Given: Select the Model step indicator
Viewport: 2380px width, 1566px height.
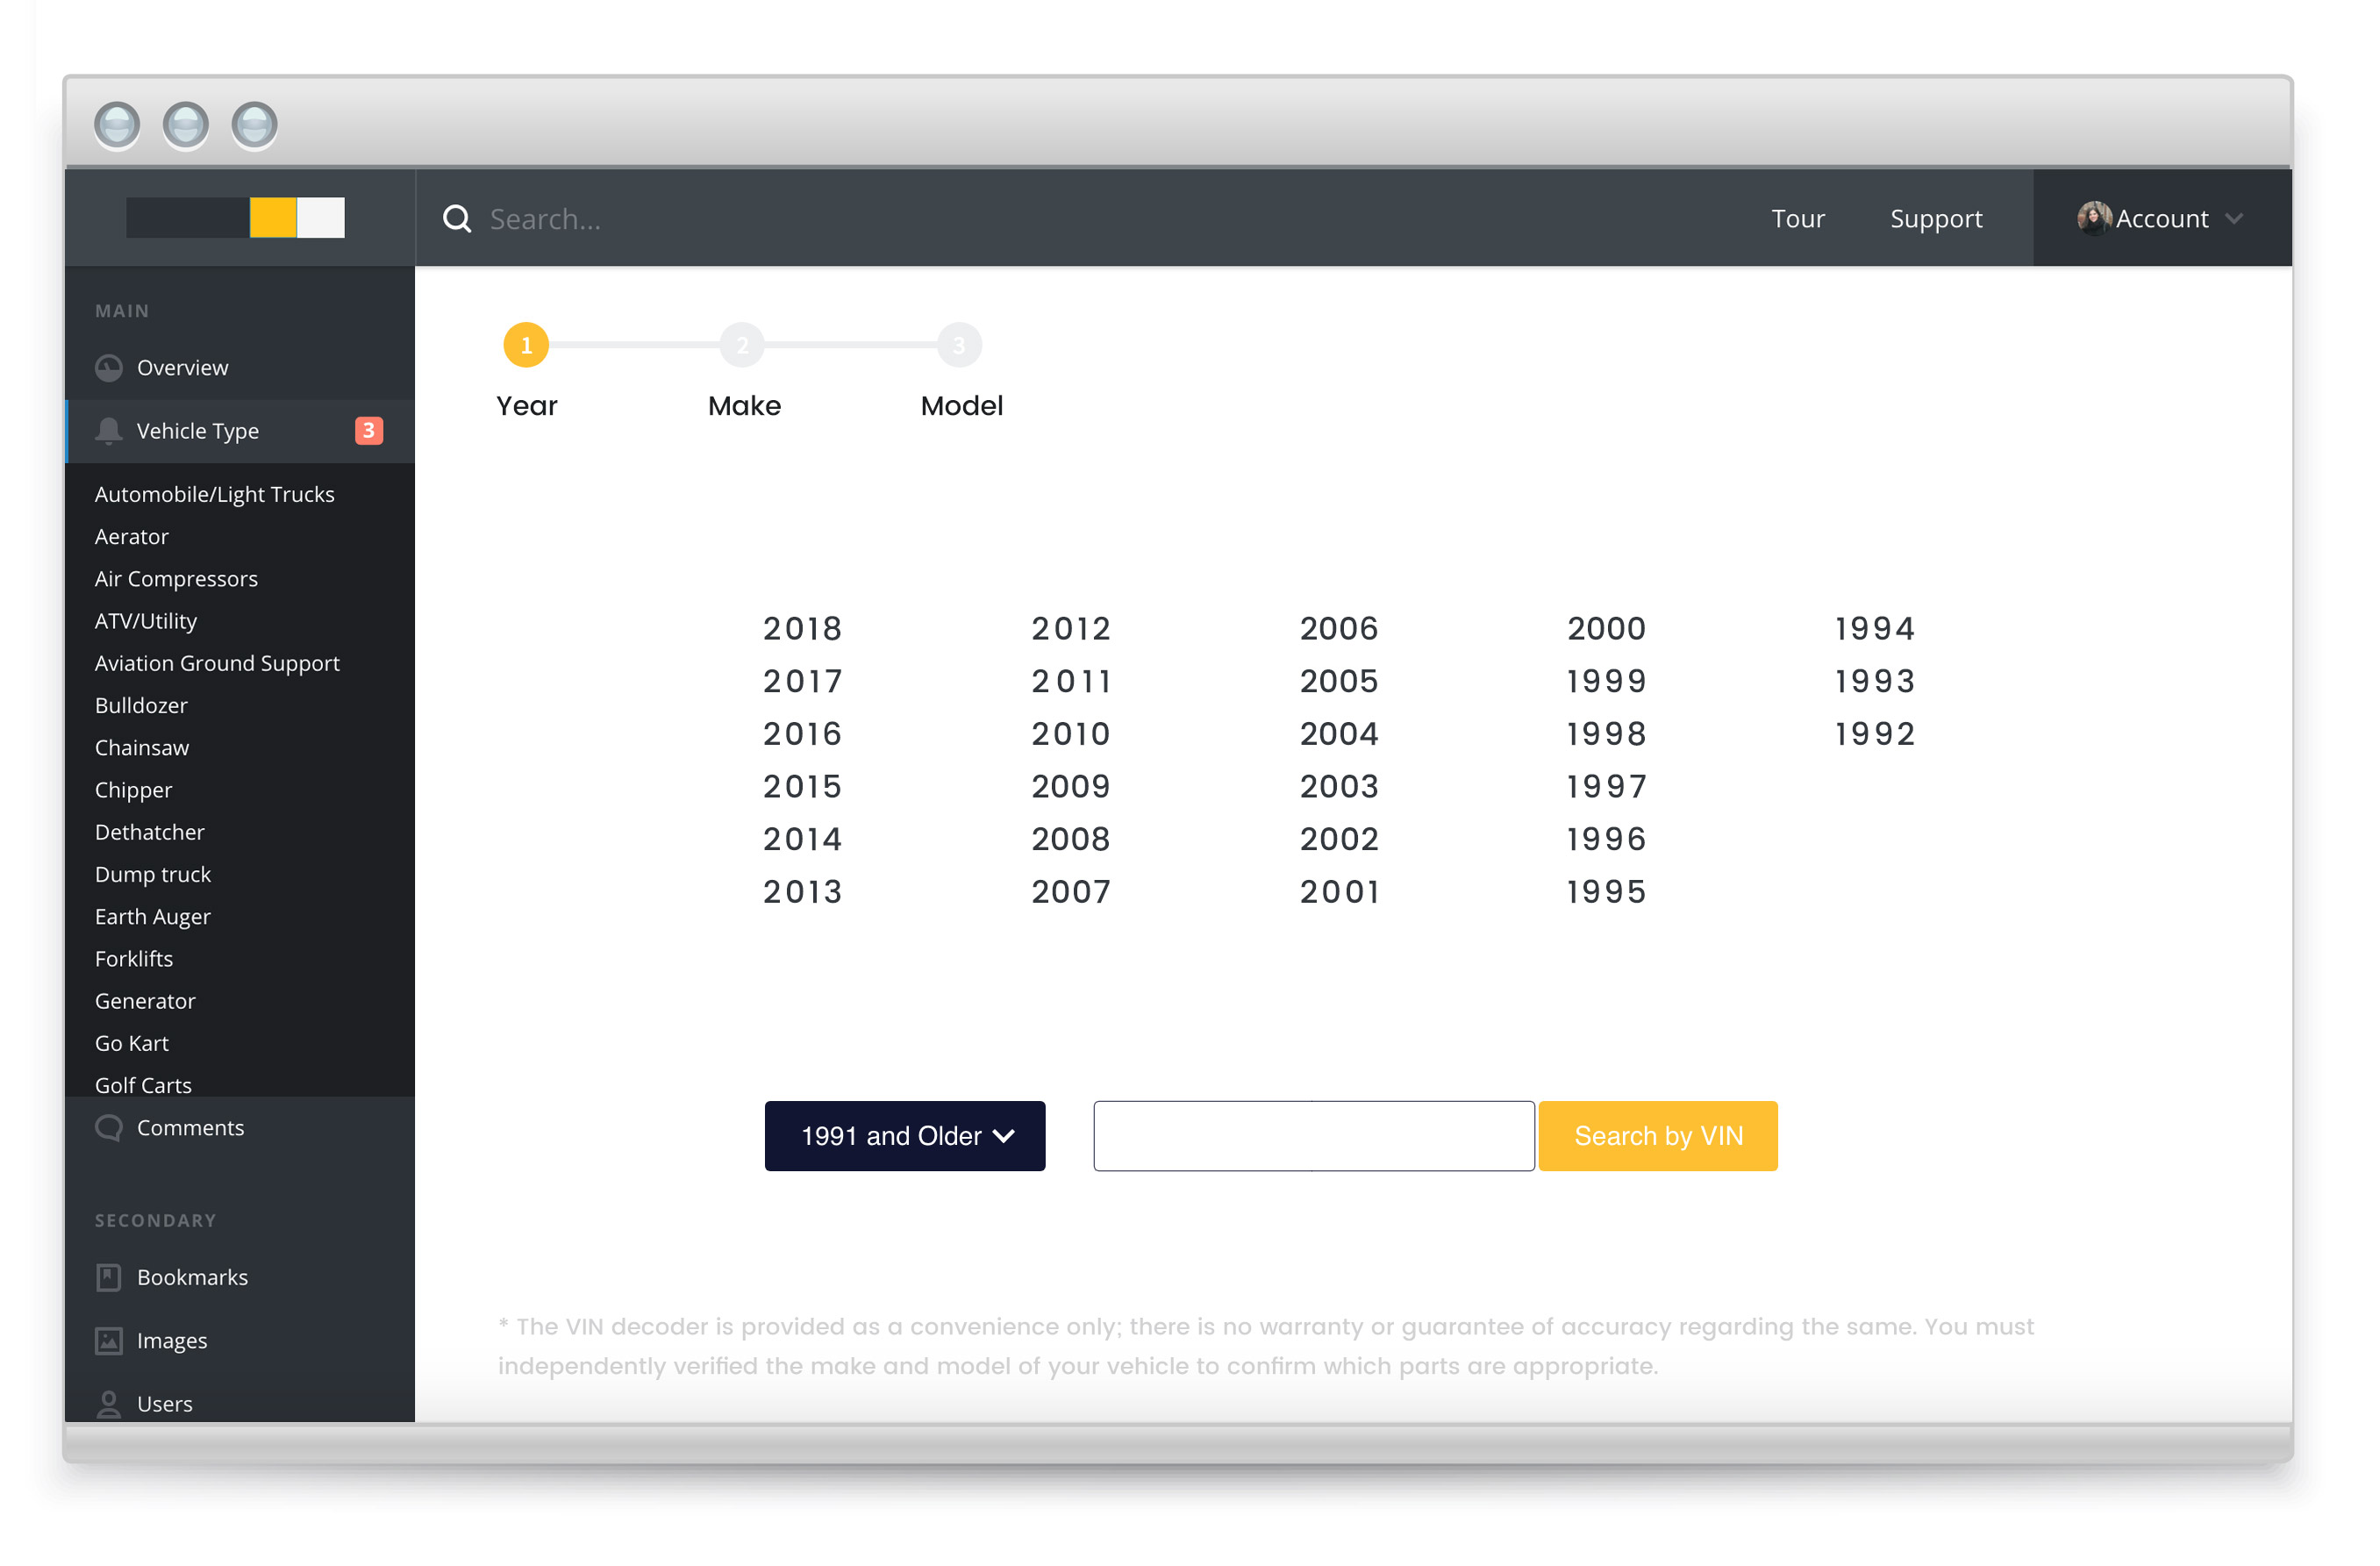Looking at the screenshot, I should [x=960, y=344].
